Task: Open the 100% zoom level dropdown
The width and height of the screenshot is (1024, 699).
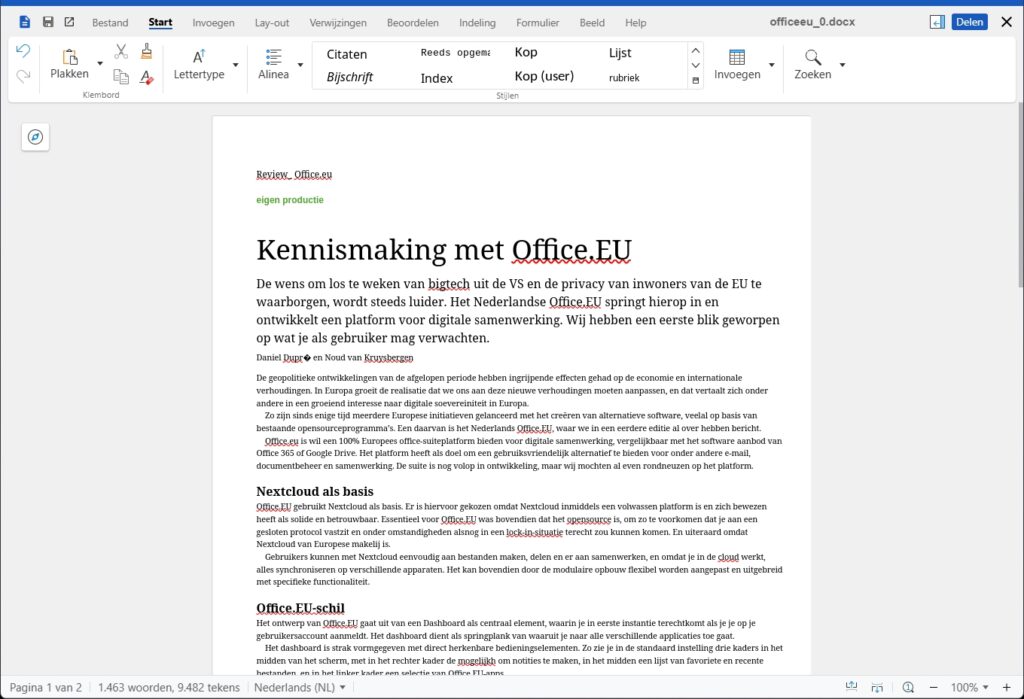Action: 970,687
